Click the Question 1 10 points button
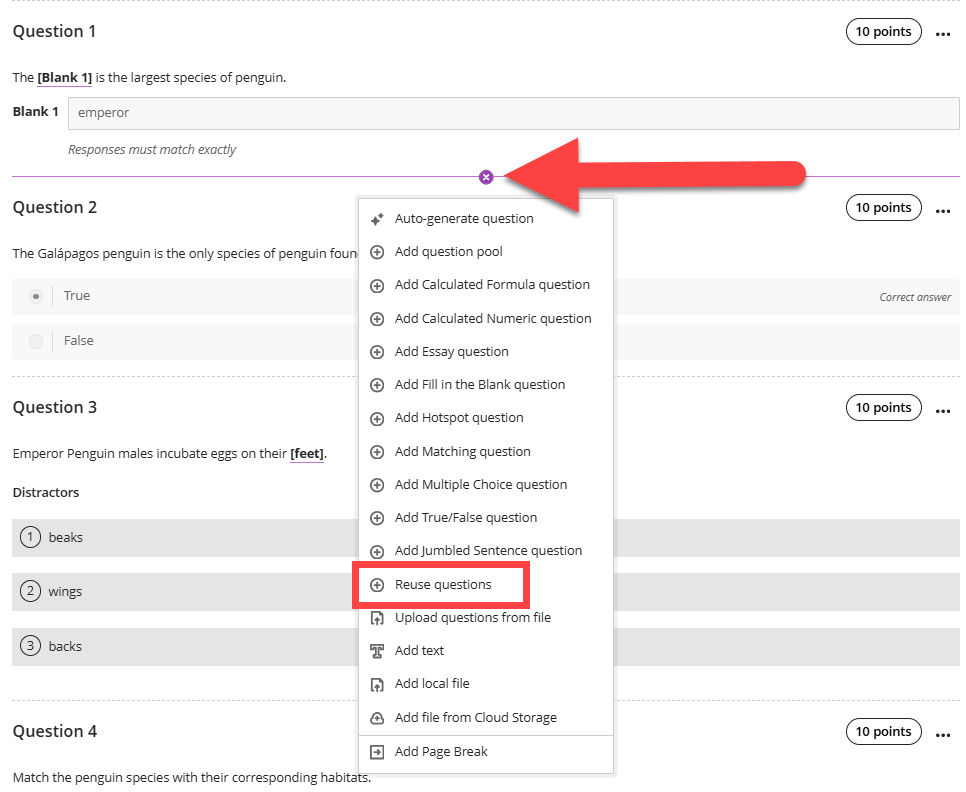This screenshot has height=792, width=966. (883, 32)
